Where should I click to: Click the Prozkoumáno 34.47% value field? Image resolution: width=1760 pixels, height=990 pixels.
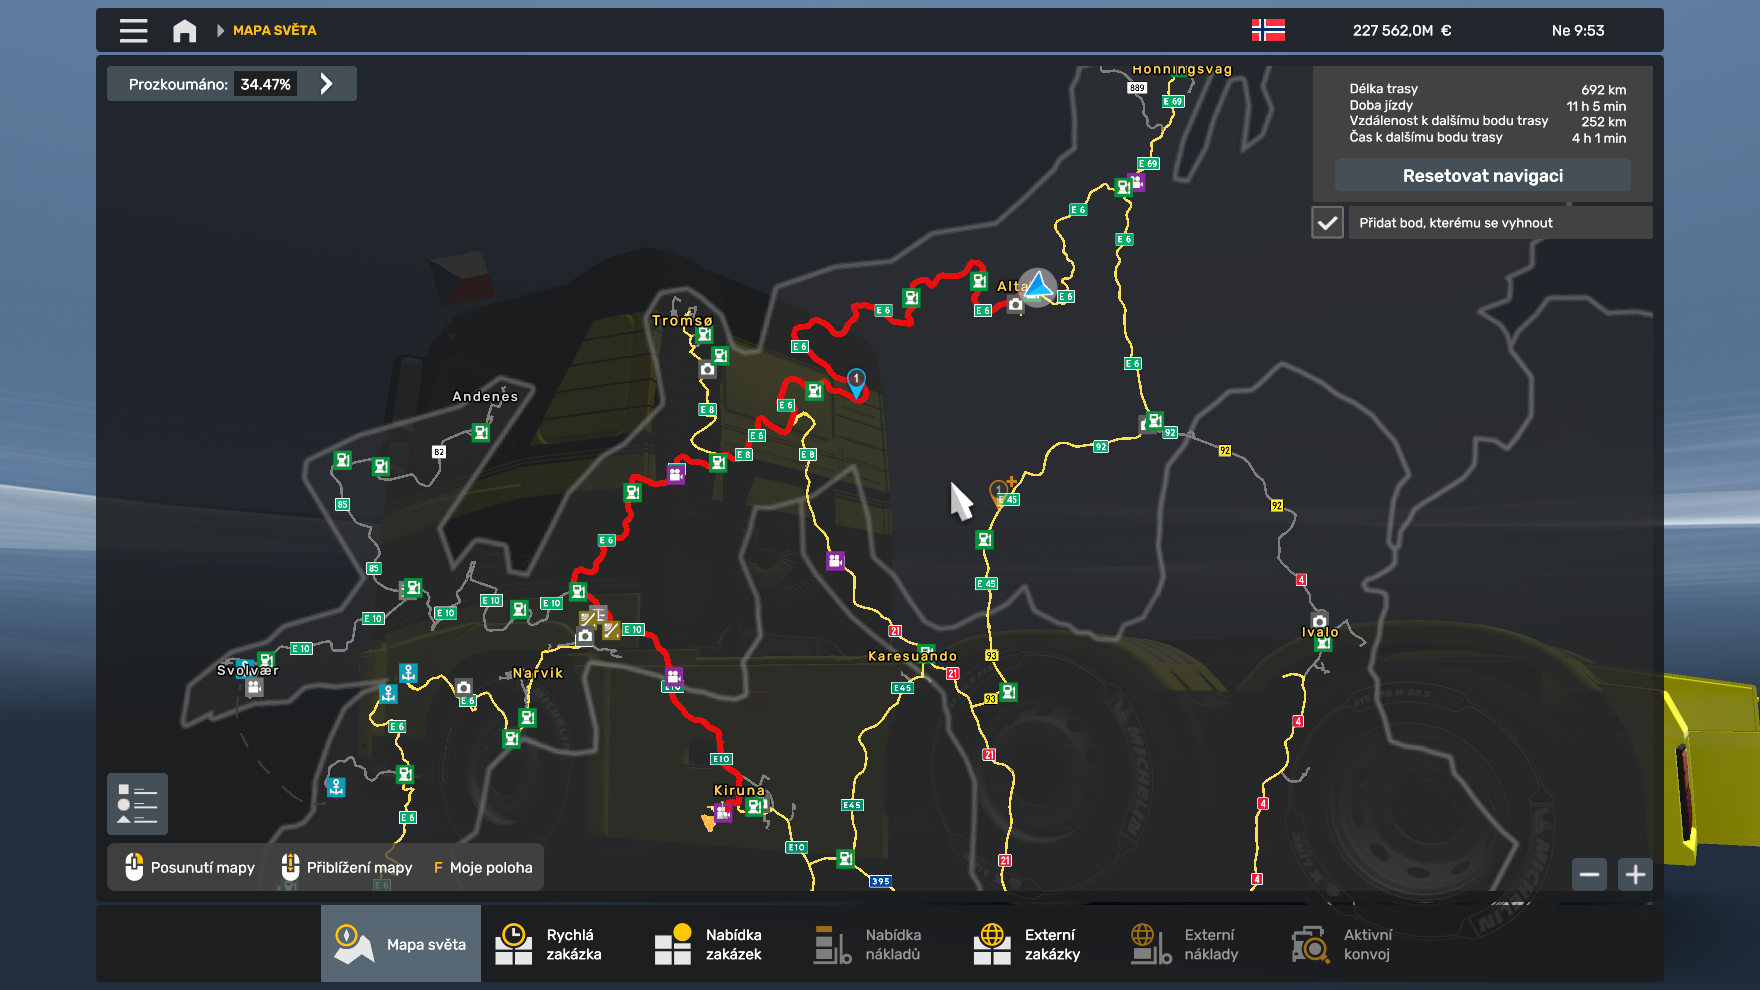(x=265, y=83)
